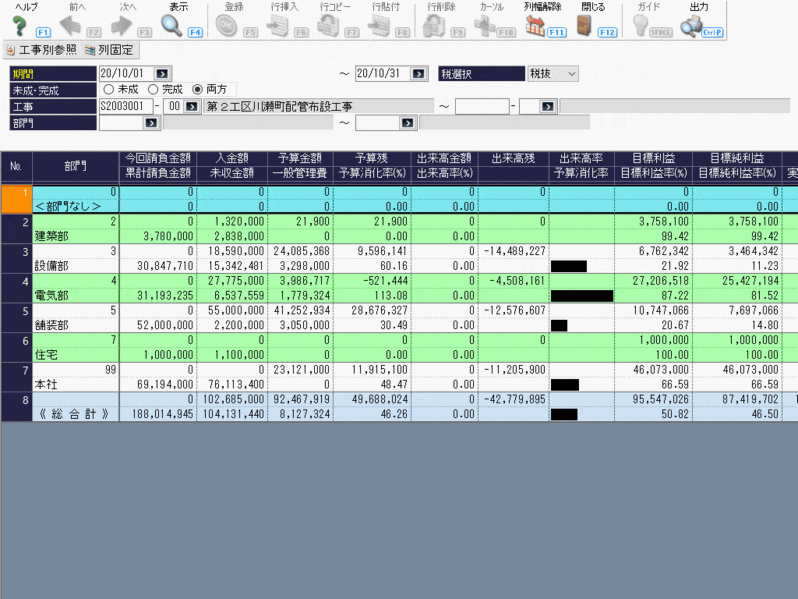Click the F1 key badge
The image size is (798, 599).
[x=43, y=33]
